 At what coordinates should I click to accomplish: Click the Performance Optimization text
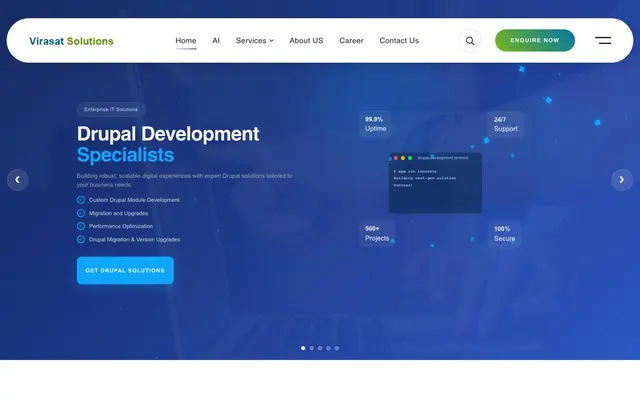pos(121,226)
